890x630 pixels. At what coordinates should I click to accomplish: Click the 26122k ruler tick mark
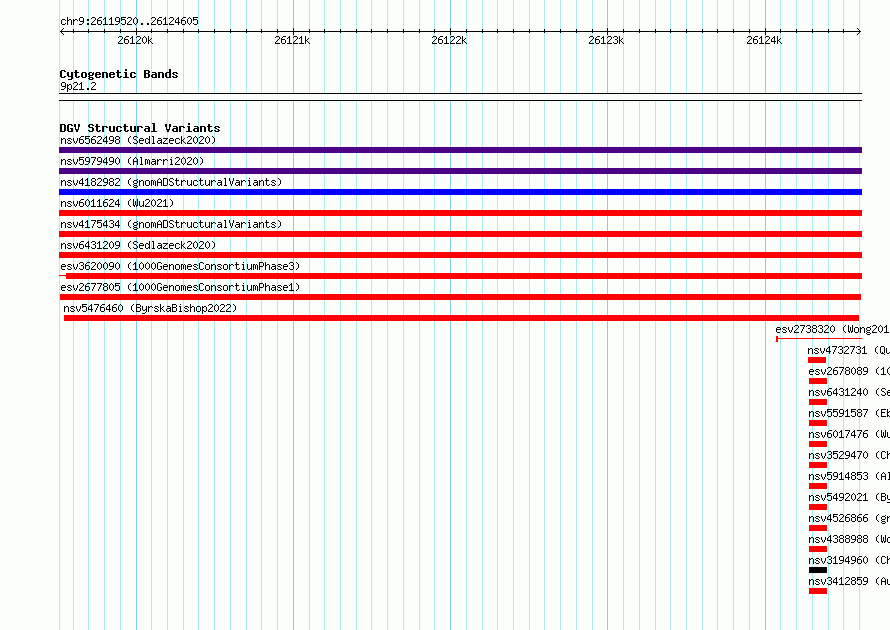pos(450,31)
